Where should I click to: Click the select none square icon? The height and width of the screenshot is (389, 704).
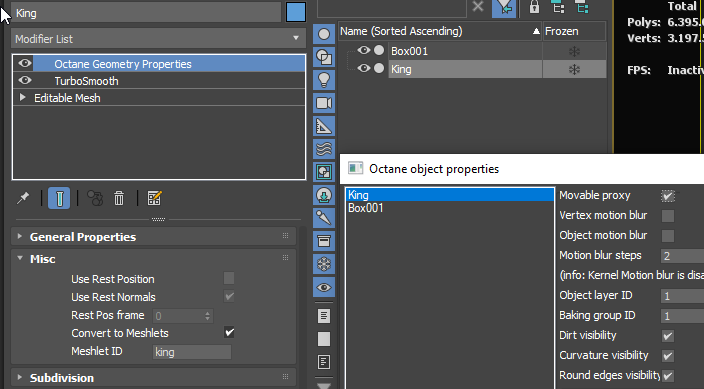(324, 339)
